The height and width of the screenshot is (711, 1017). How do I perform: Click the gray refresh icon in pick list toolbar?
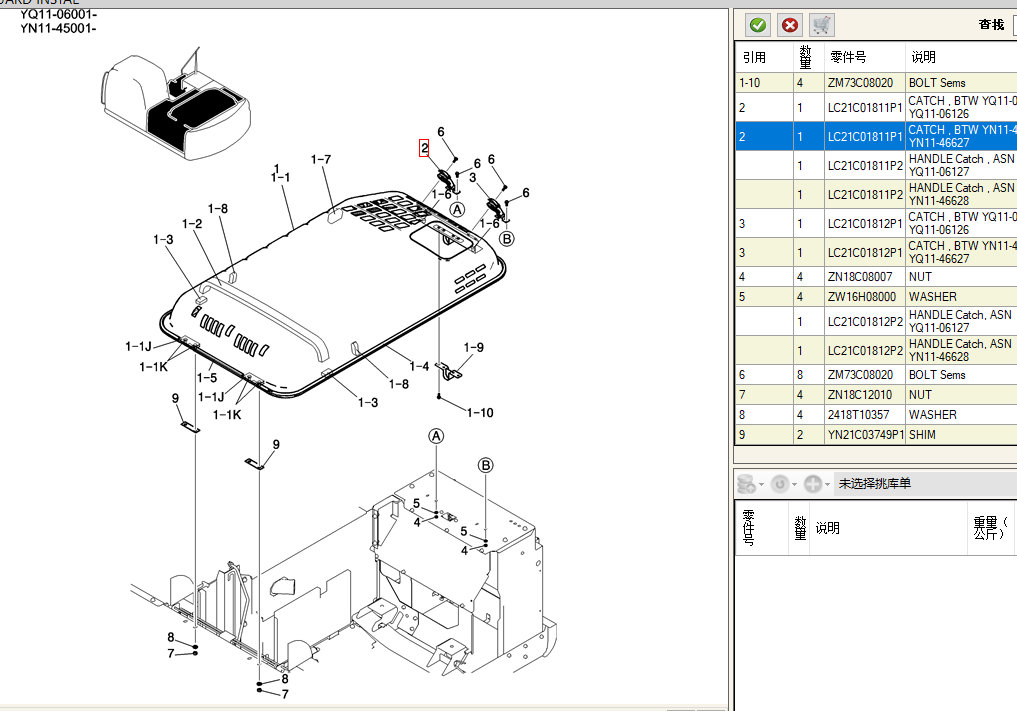click(x=780, y=484)
